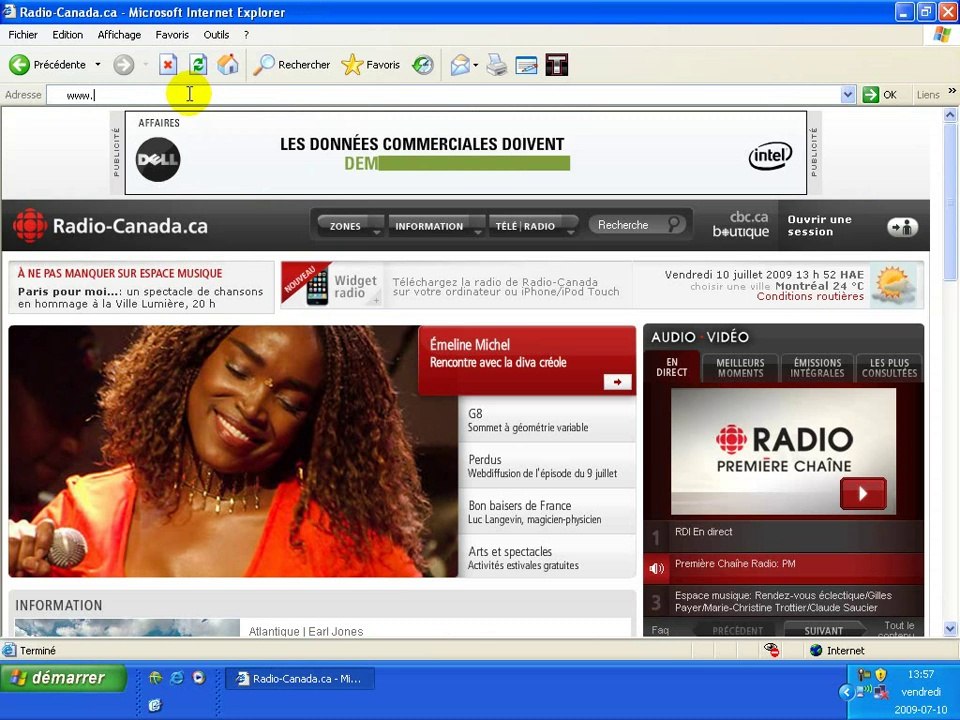This screenshot has width=960, height=720.
Task: Play the Radio Première Chaîne stream
Action: pos(863,493)
